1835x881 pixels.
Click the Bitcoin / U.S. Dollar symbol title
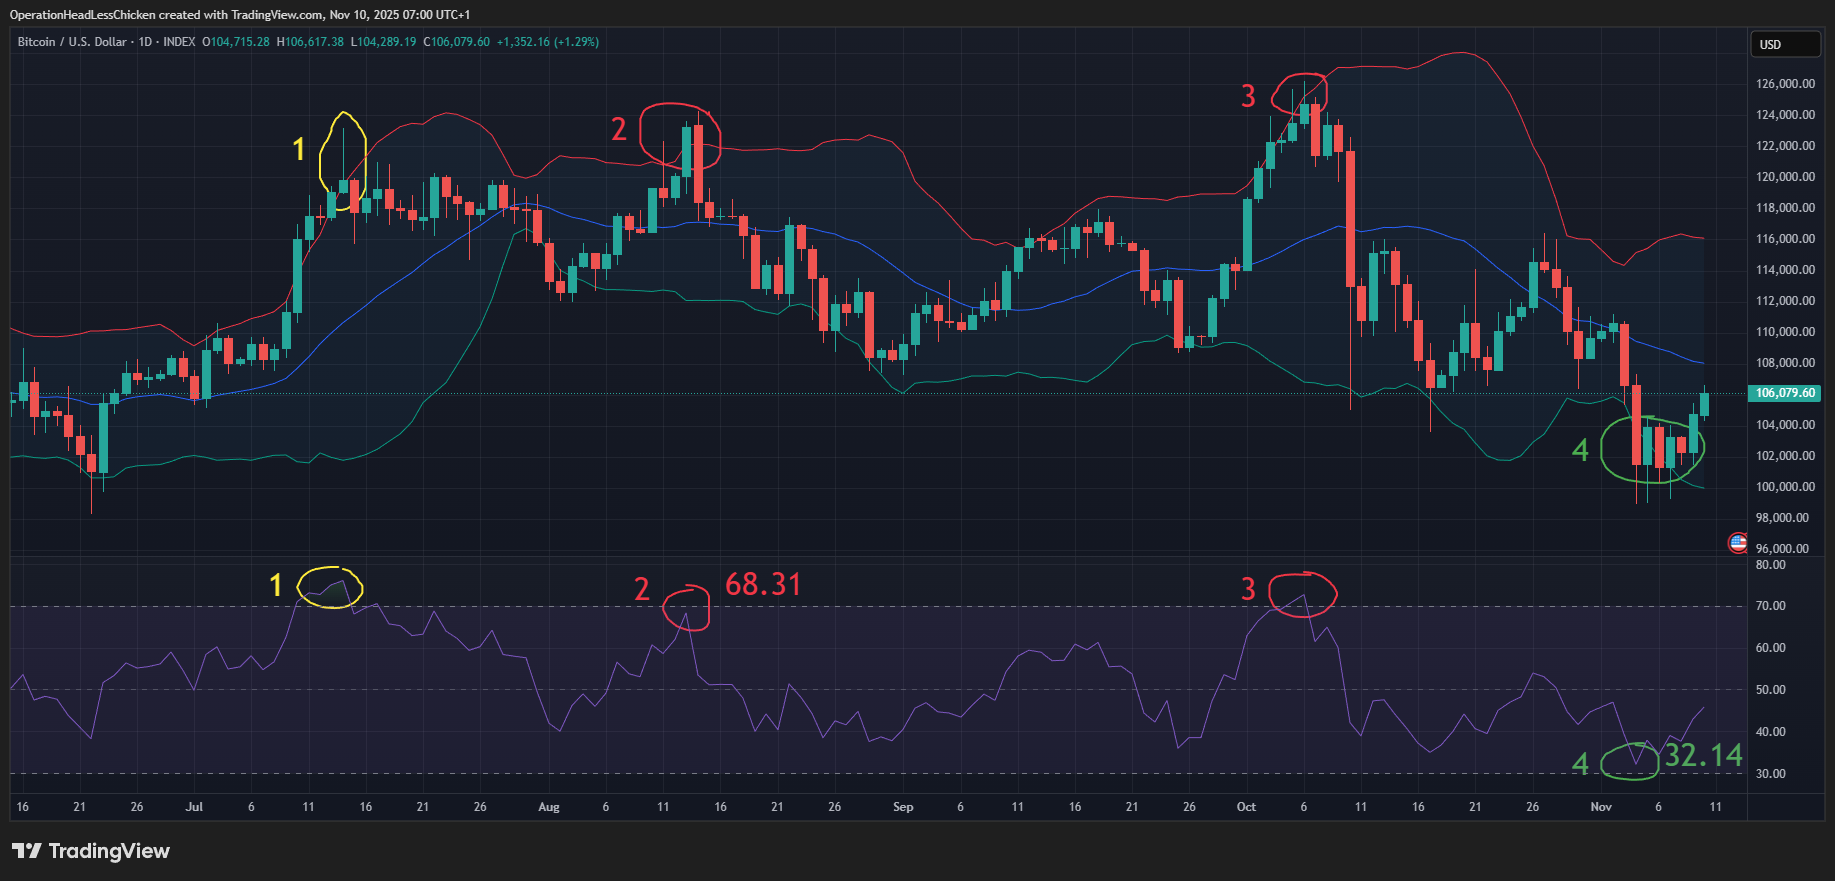coord(105,42)
